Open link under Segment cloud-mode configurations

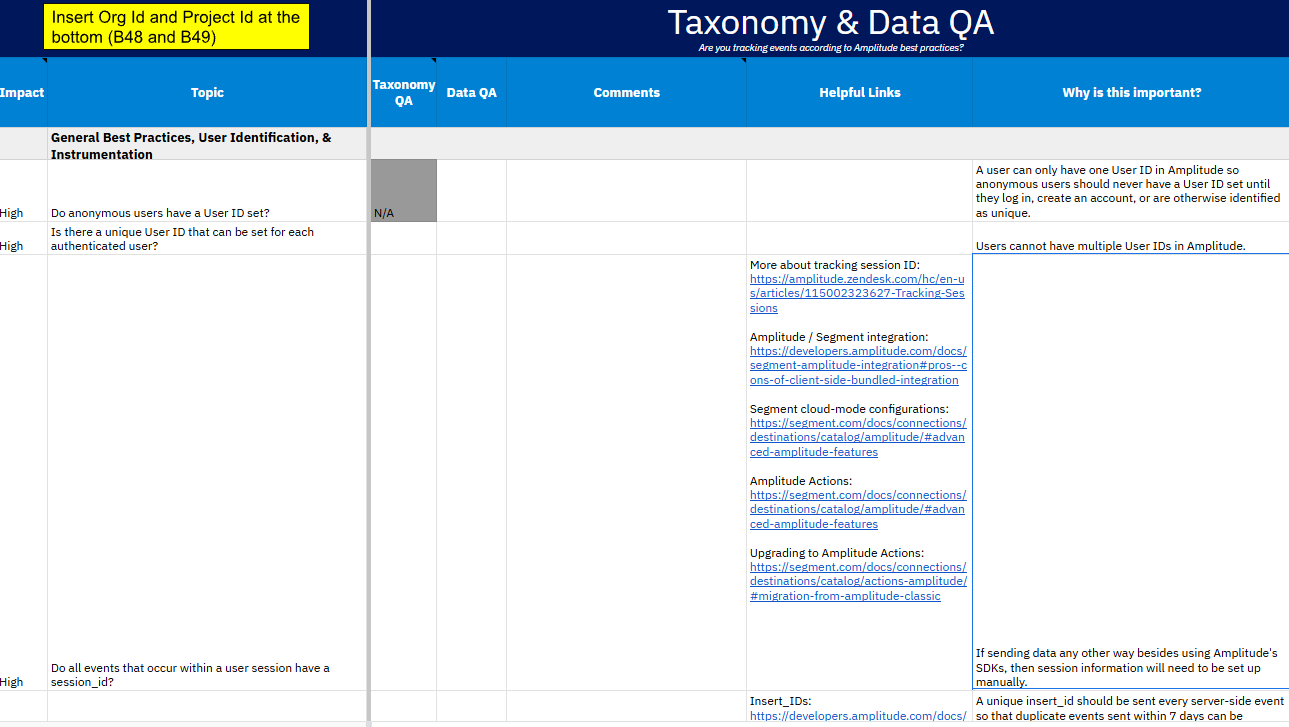tap(858, 438)
